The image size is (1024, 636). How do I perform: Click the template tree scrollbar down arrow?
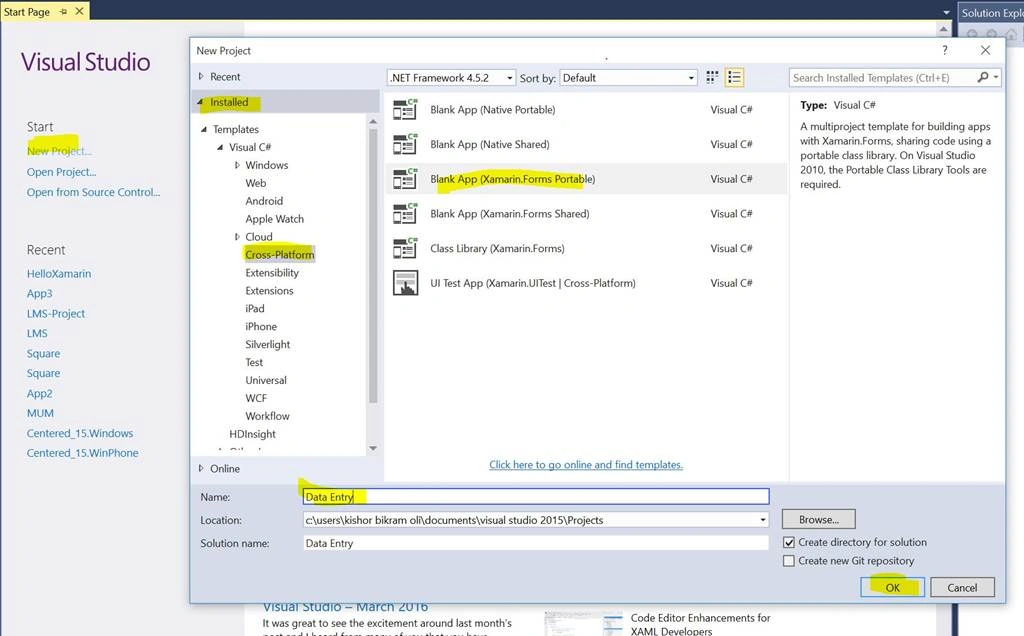(373, 448)
